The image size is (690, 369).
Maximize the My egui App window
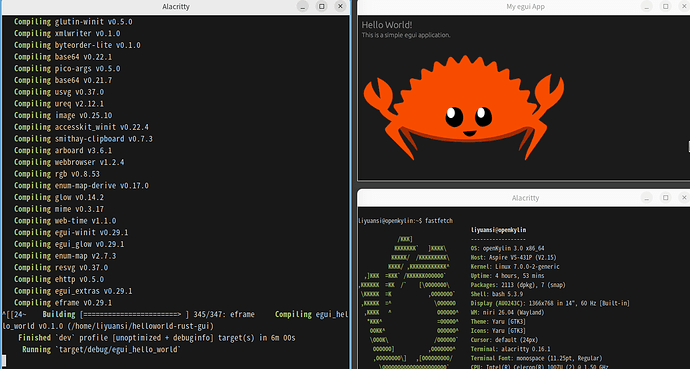click(666, 7)
